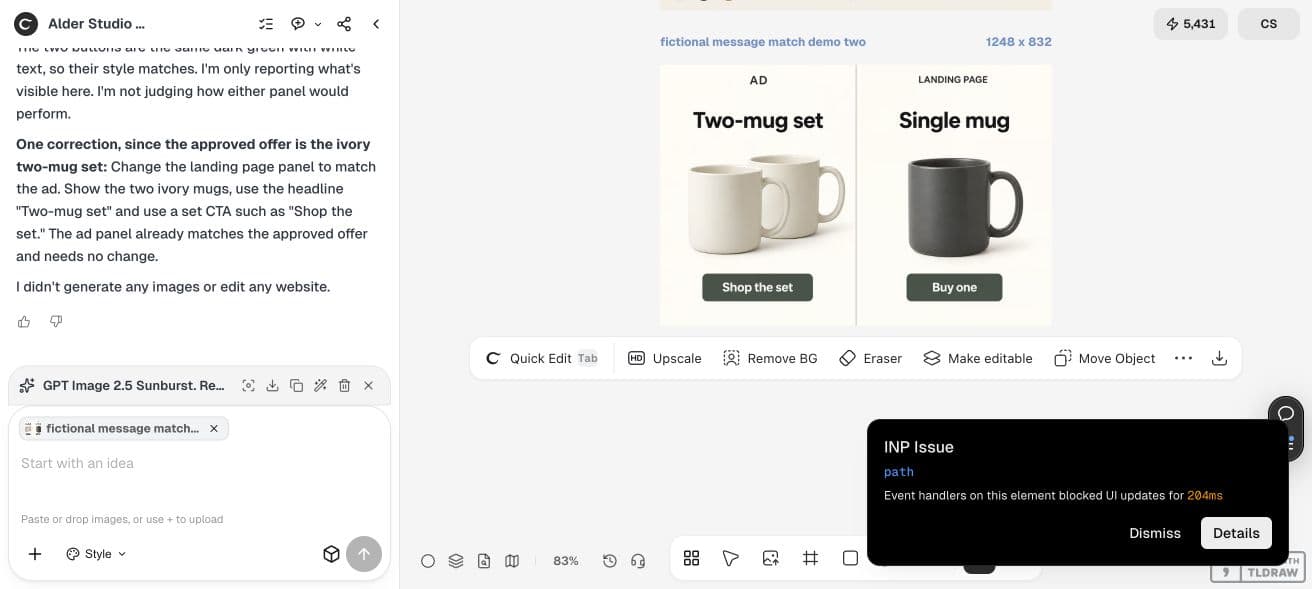The height and width of the screenshot is (589, 1312).
Task: Focus the 'Start with an idea' prompt field
Action: pyautogui.click(x=199, y=463)
